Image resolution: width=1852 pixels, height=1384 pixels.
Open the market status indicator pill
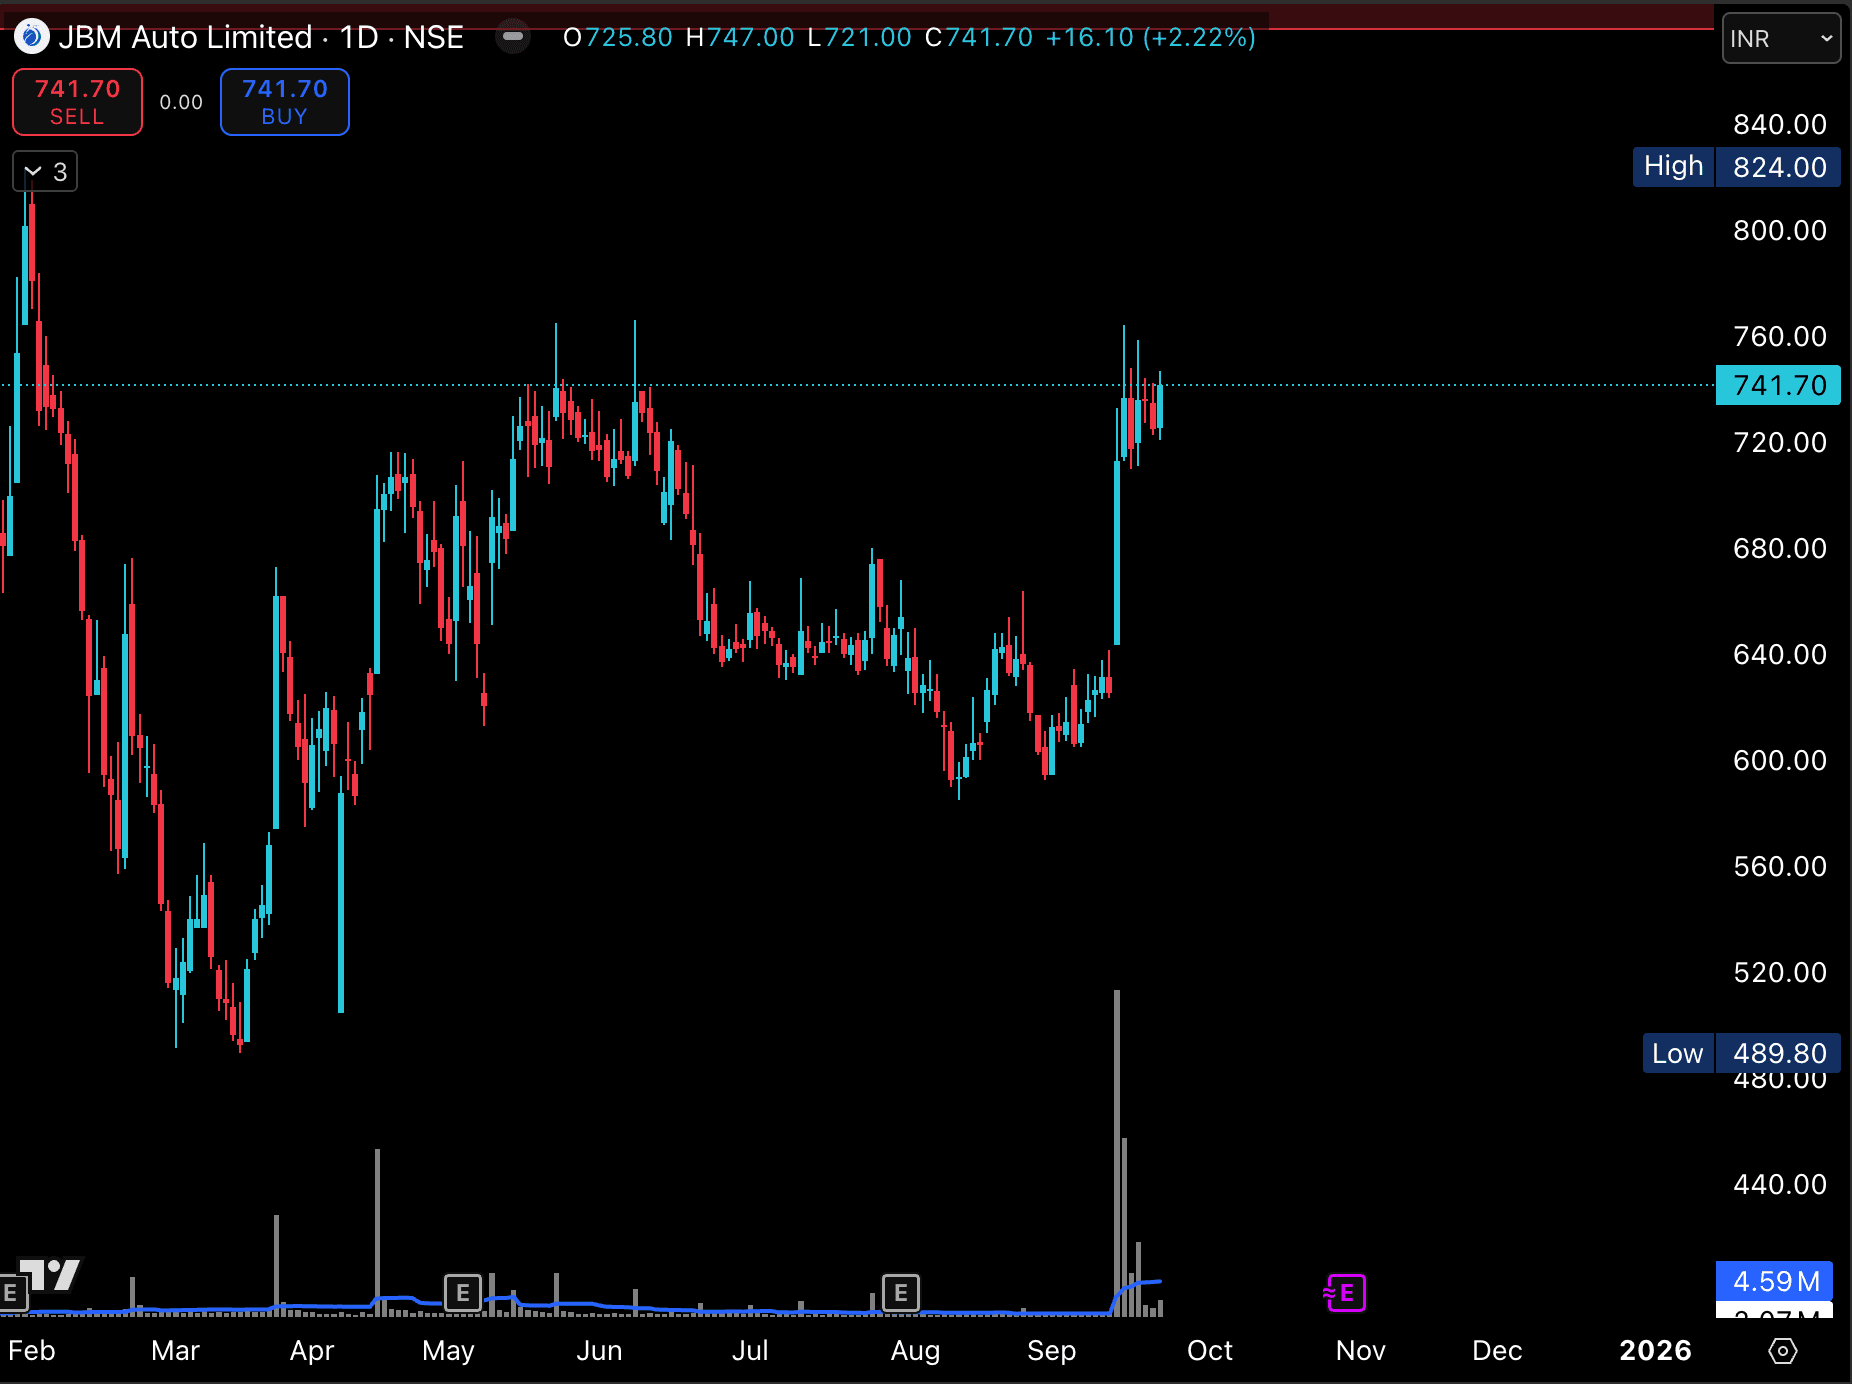513,37
